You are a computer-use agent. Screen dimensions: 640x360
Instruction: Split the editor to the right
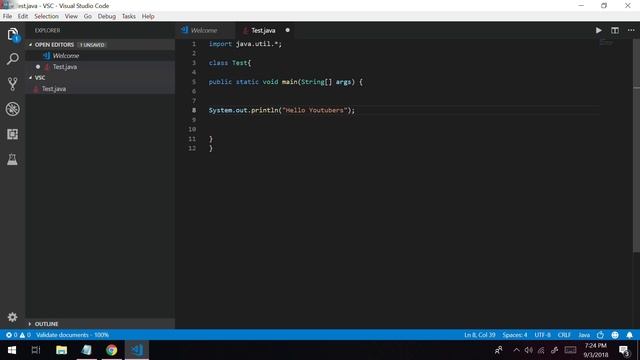click(615, 30)
